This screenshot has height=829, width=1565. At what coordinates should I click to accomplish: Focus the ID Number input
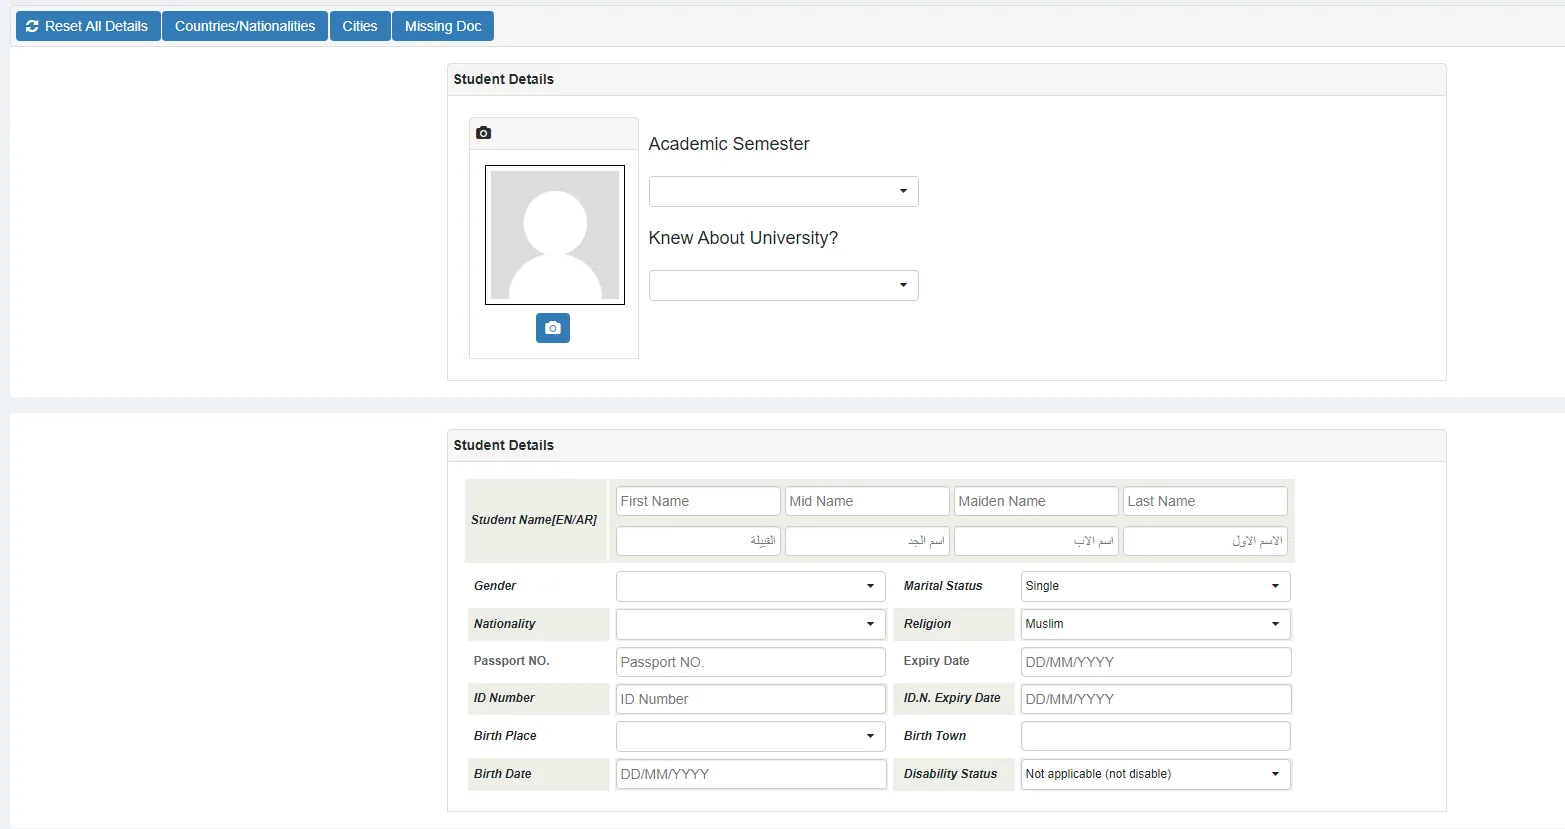tap(751, 699)
